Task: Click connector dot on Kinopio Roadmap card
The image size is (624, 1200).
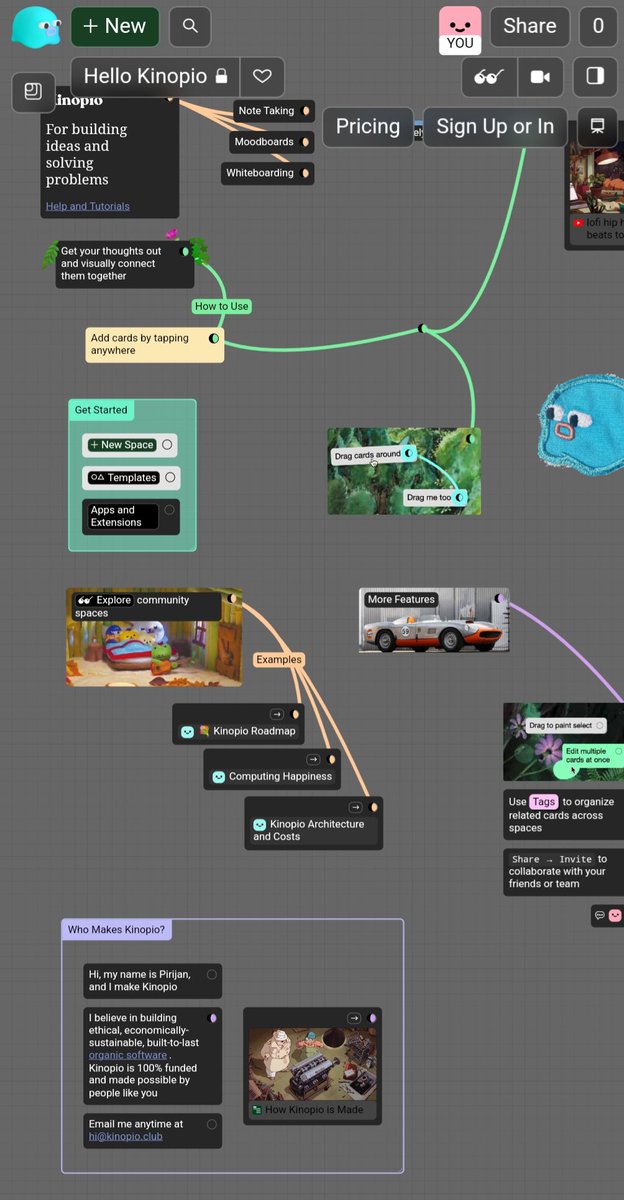Action: (294, 714)
